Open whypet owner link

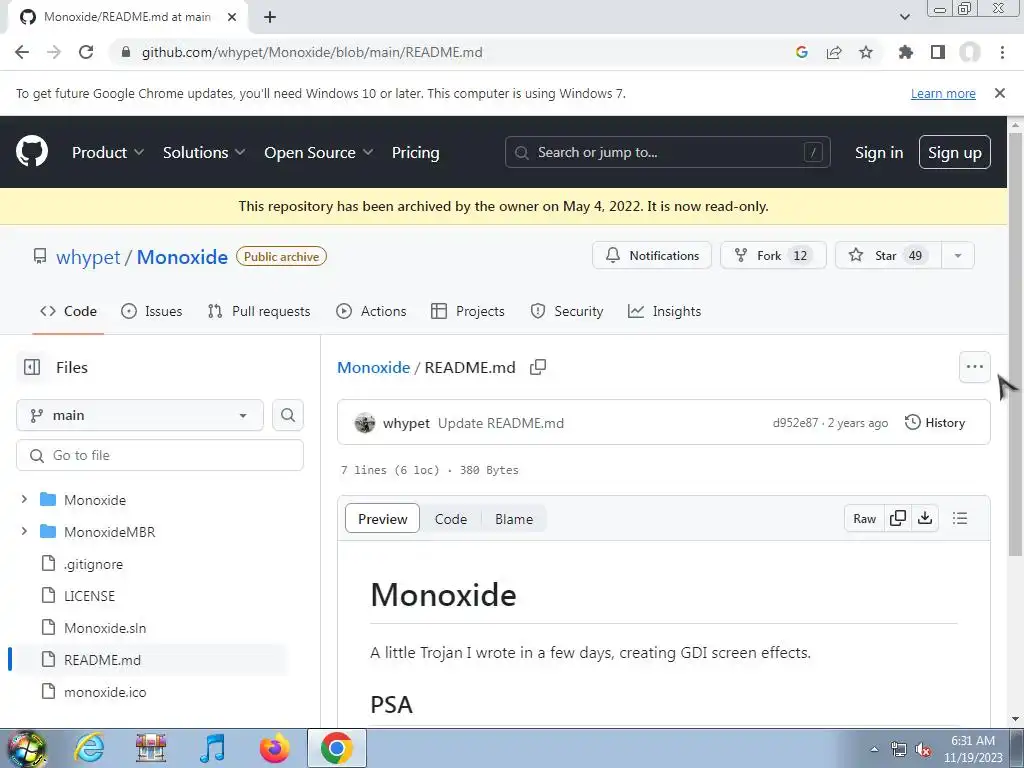(88, 257)
